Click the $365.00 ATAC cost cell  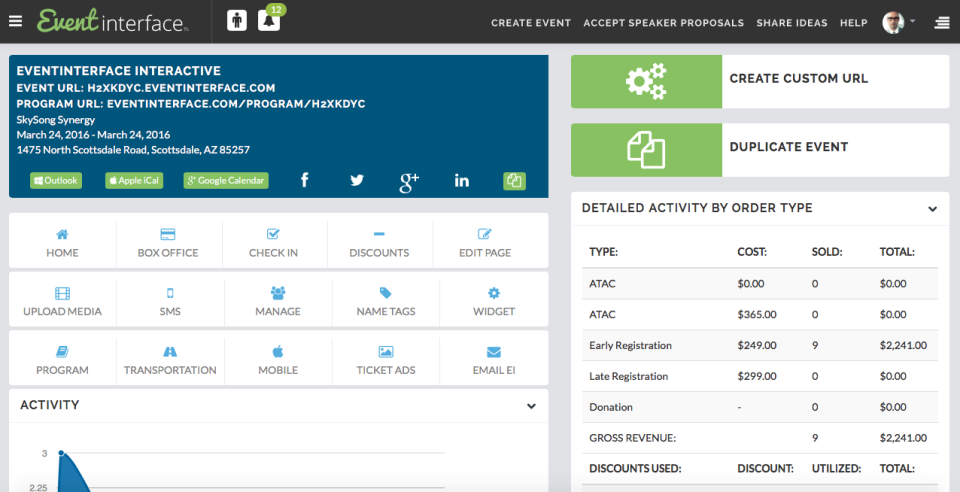pos(757,315)
